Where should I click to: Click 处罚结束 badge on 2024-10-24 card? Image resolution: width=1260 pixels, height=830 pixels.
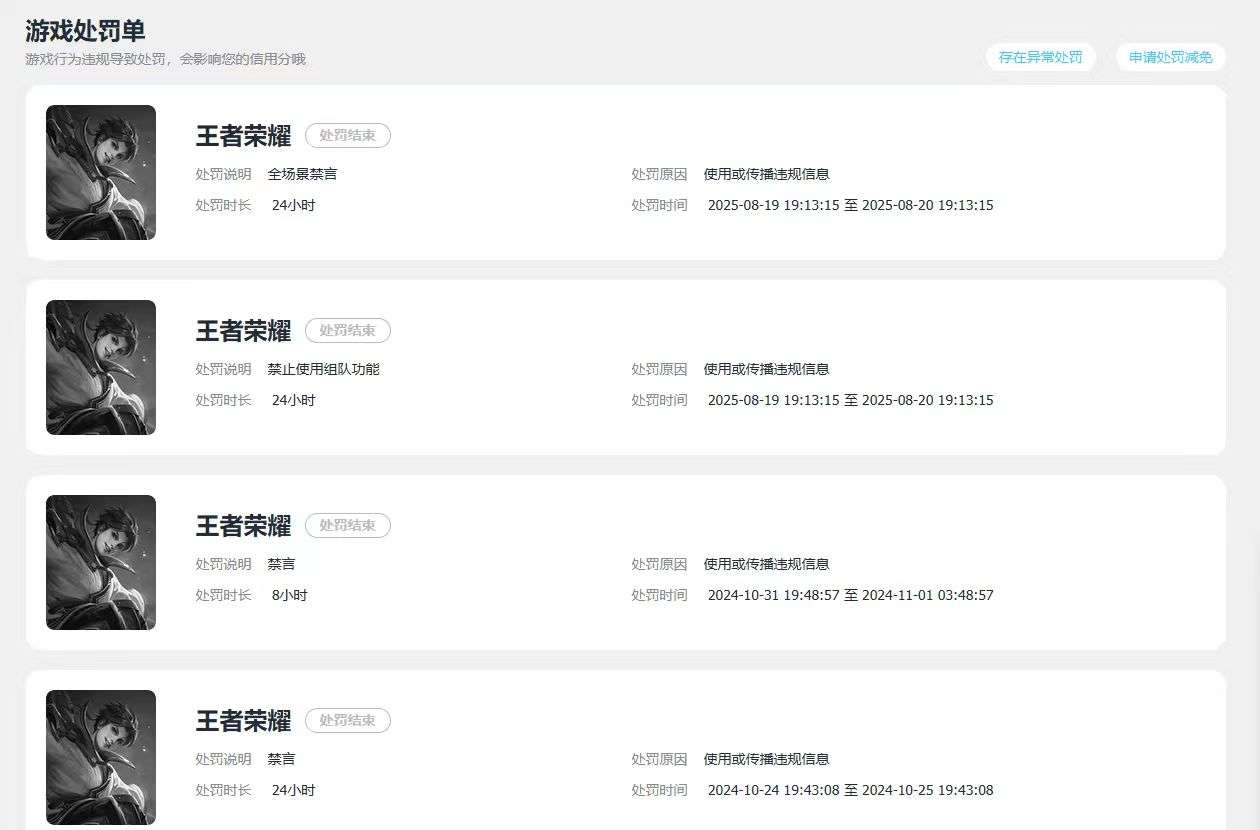pos(348,720)
